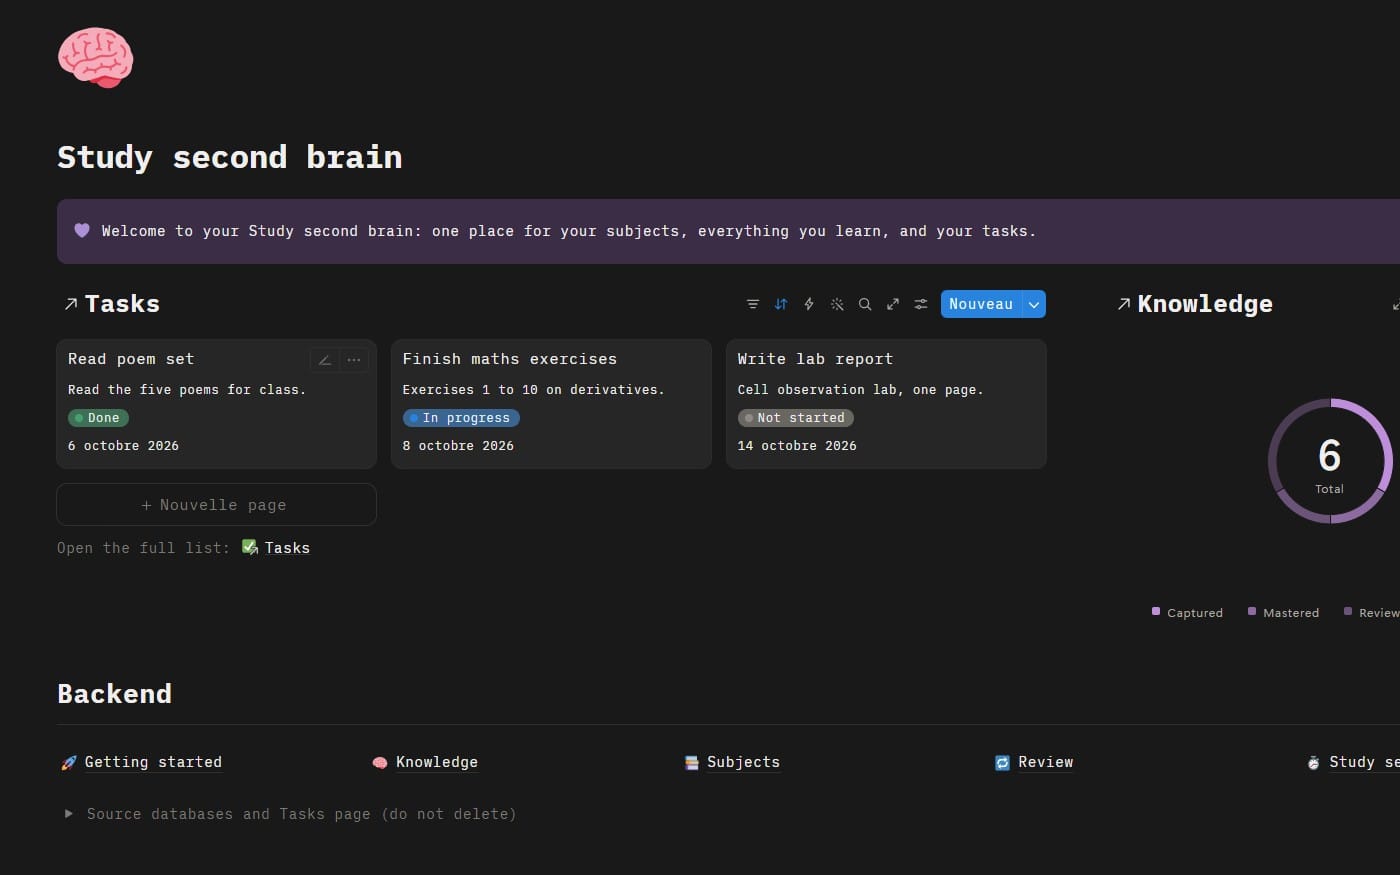Click the brain icon next to Knowledge link

click(x=380, y=763)
